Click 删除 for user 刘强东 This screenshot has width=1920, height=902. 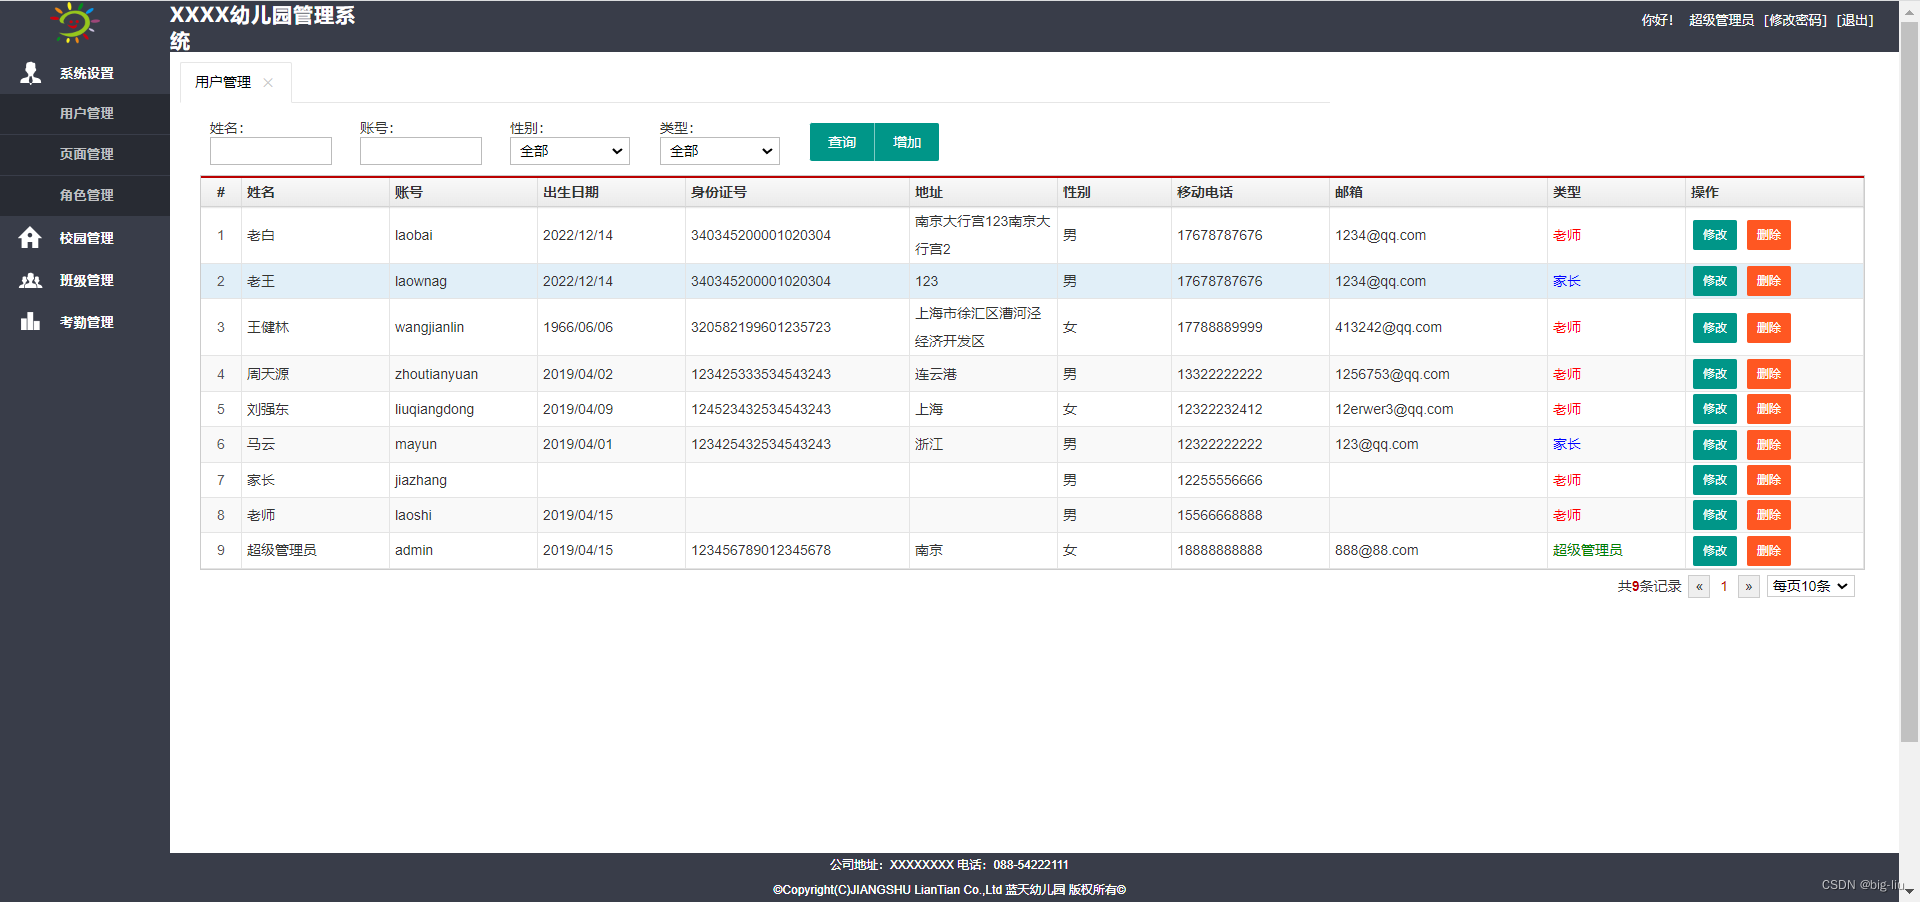pyautogui.click(x=1769, y=409)
